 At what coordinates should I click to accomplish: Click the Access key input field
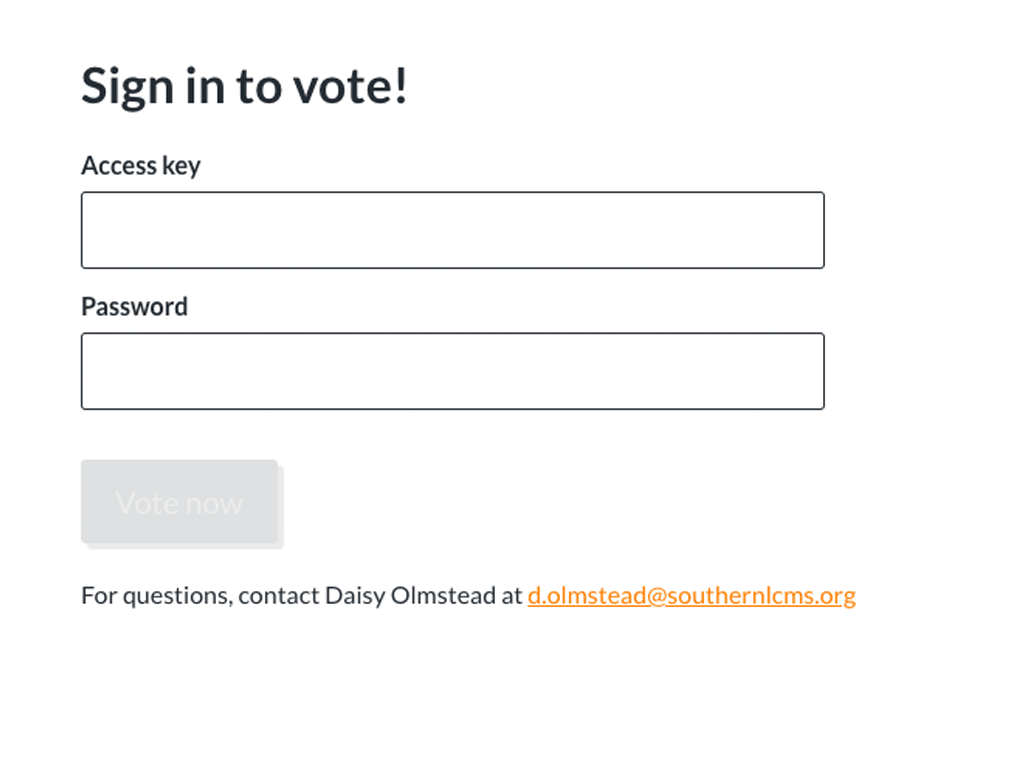452,230
